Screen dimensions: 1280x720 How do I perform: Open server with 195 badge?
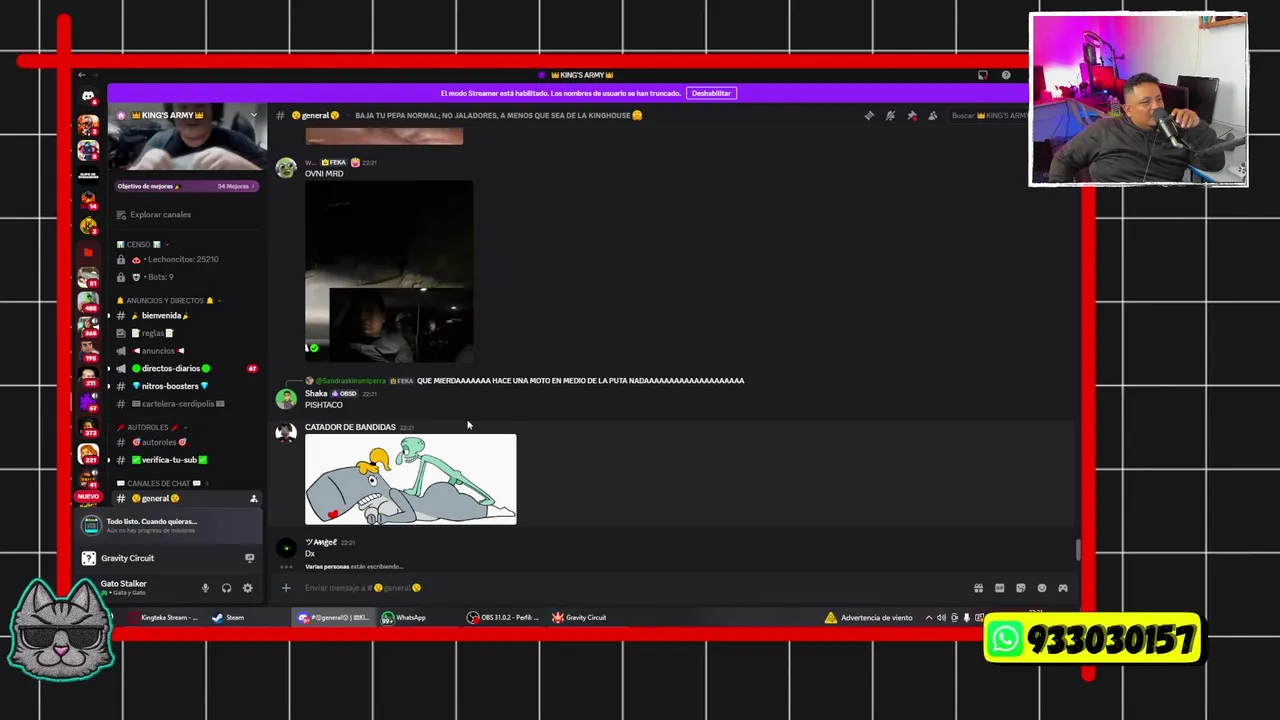[x=88, y=351]
